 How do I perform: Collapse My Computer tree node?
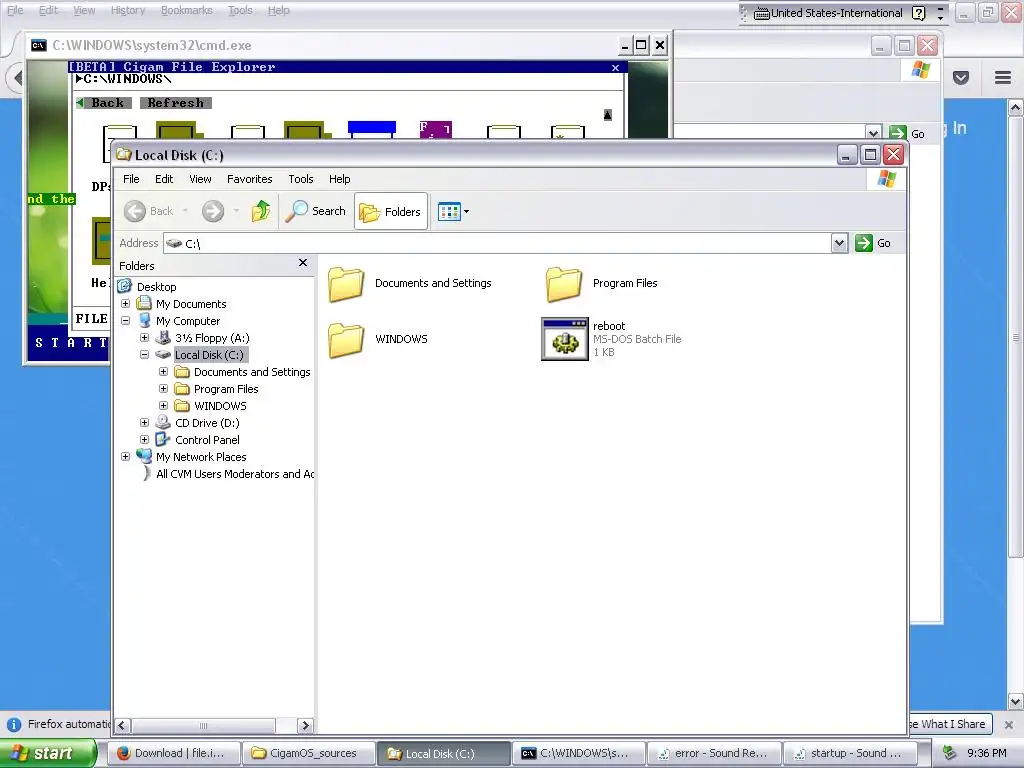coord(125,321)
